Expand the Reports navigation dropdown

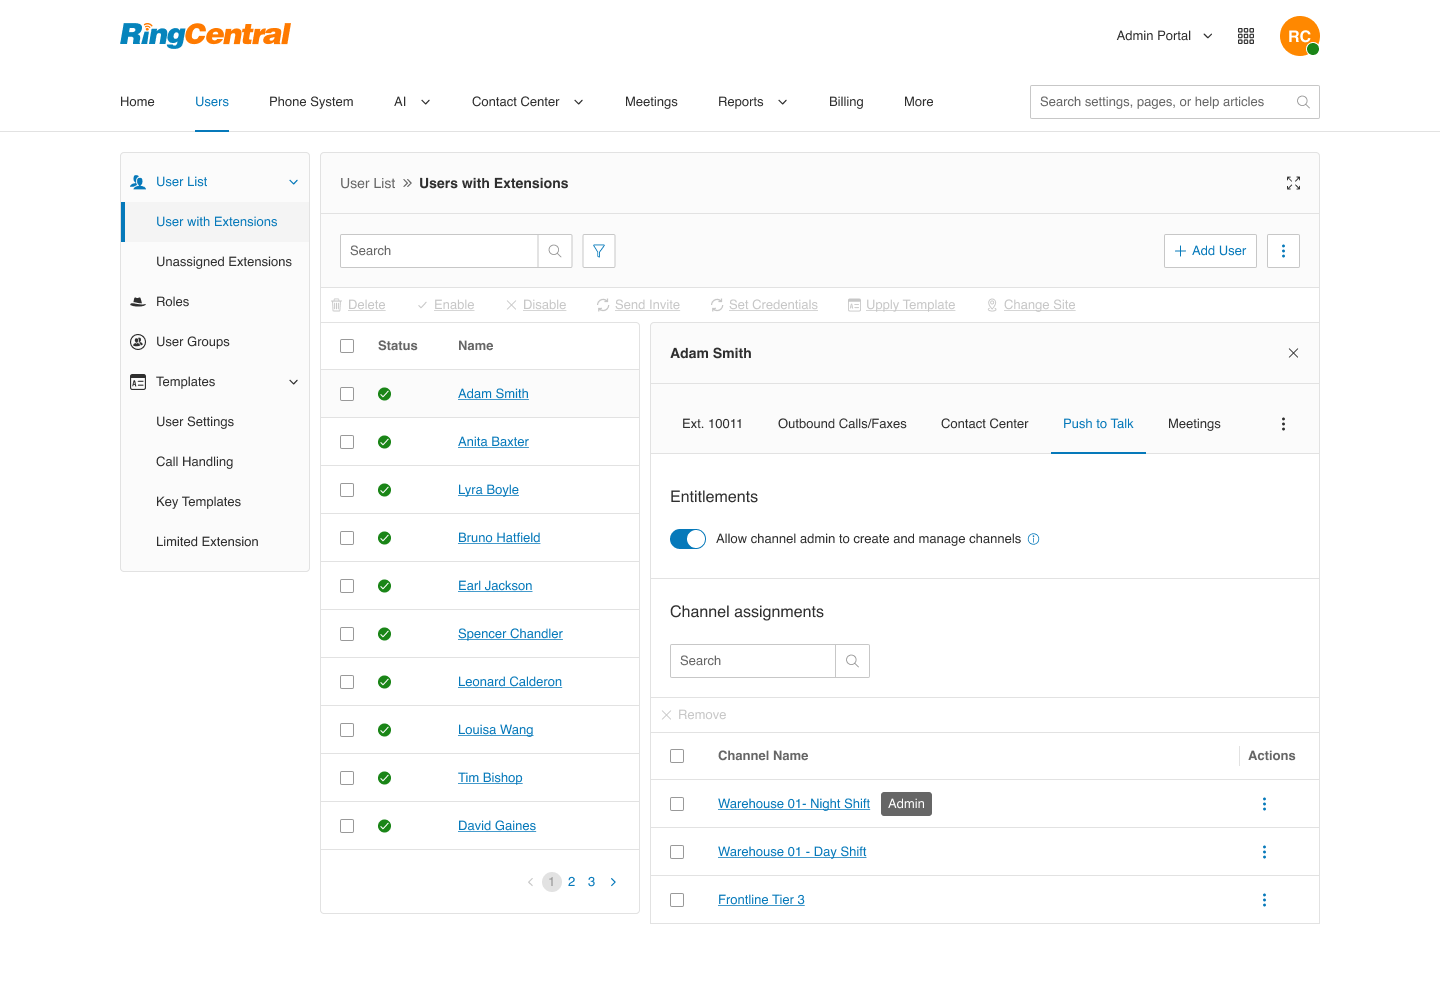[752, 101]
